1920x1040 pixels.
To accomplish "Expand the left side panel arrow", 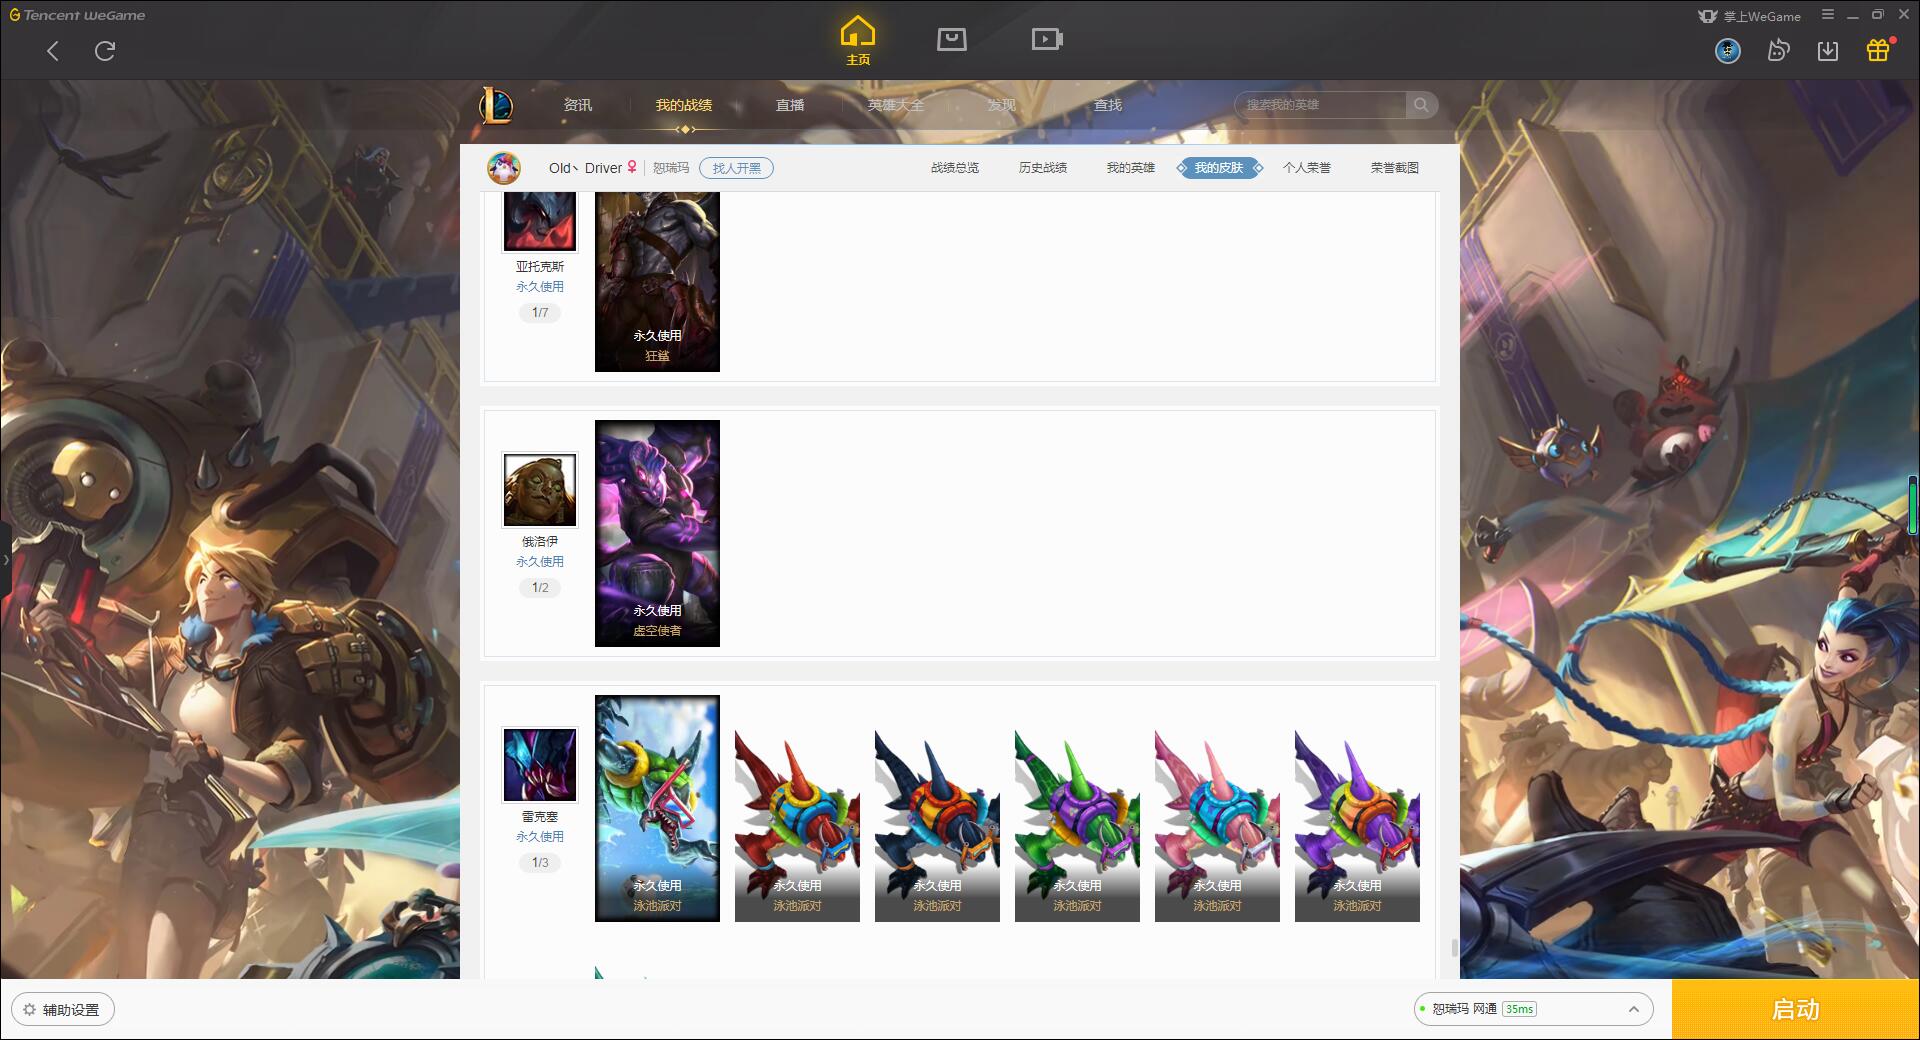I will pos(6,560).
